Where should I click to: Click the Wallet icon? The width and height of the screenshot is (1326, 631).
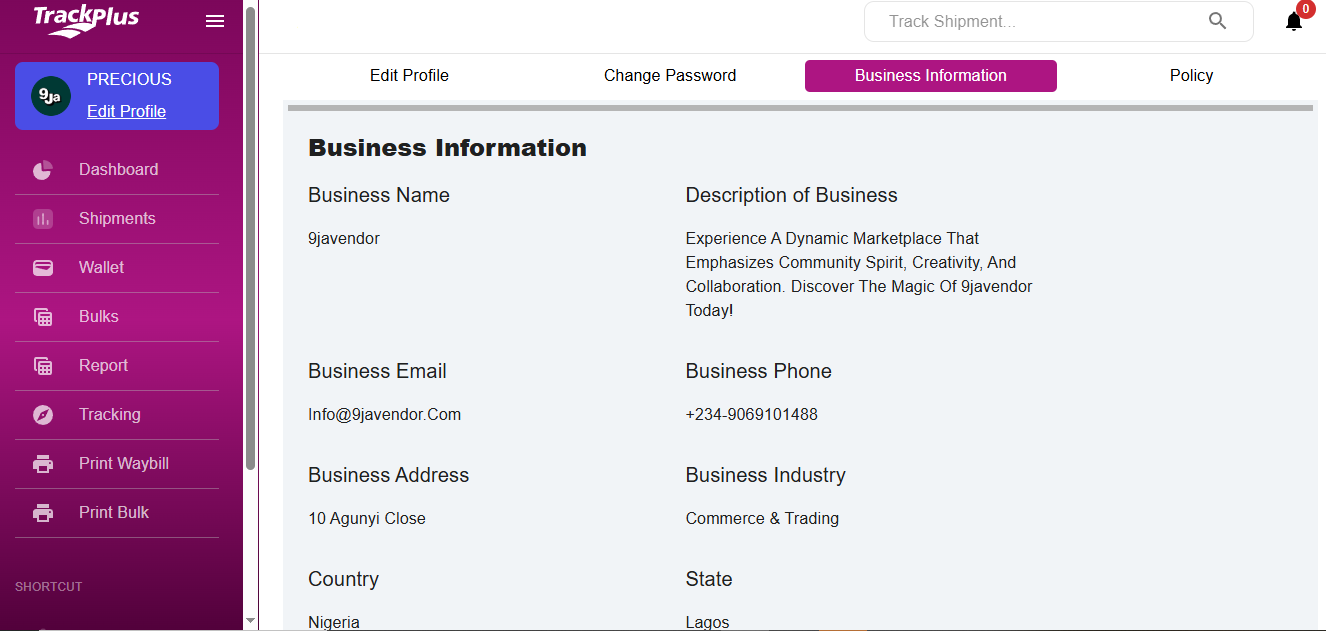point(43,268)
